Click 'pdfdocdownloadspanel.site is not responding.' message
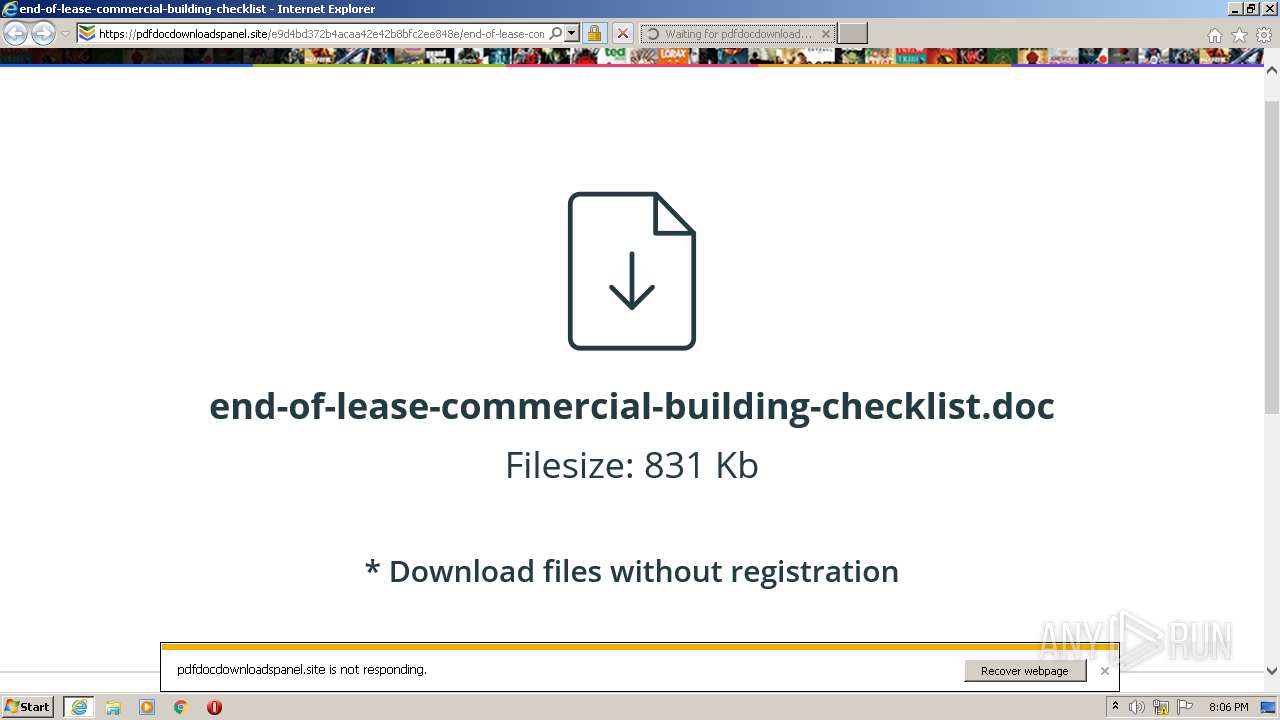The width and height of the screenshot is (1280, 720). 302,670
